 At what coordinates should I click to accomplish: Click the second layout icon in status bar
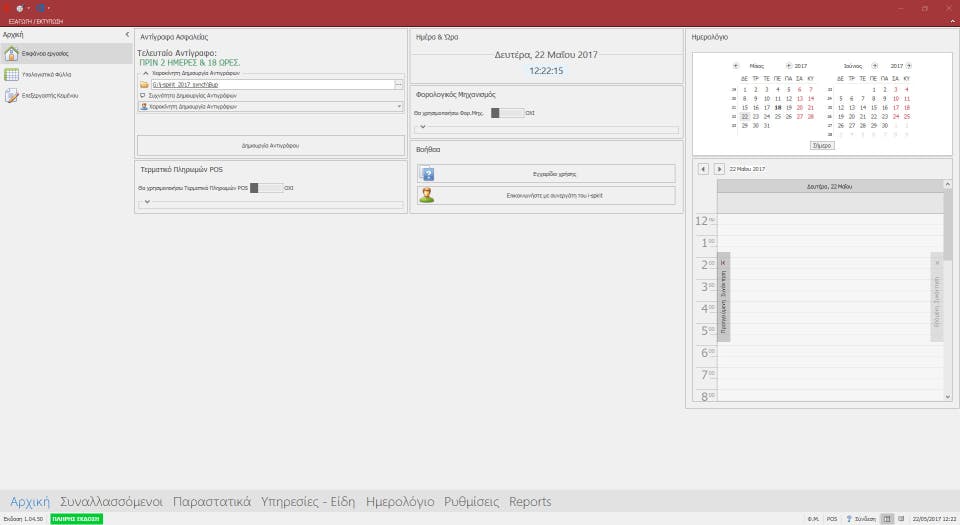(x=901, y=519)
